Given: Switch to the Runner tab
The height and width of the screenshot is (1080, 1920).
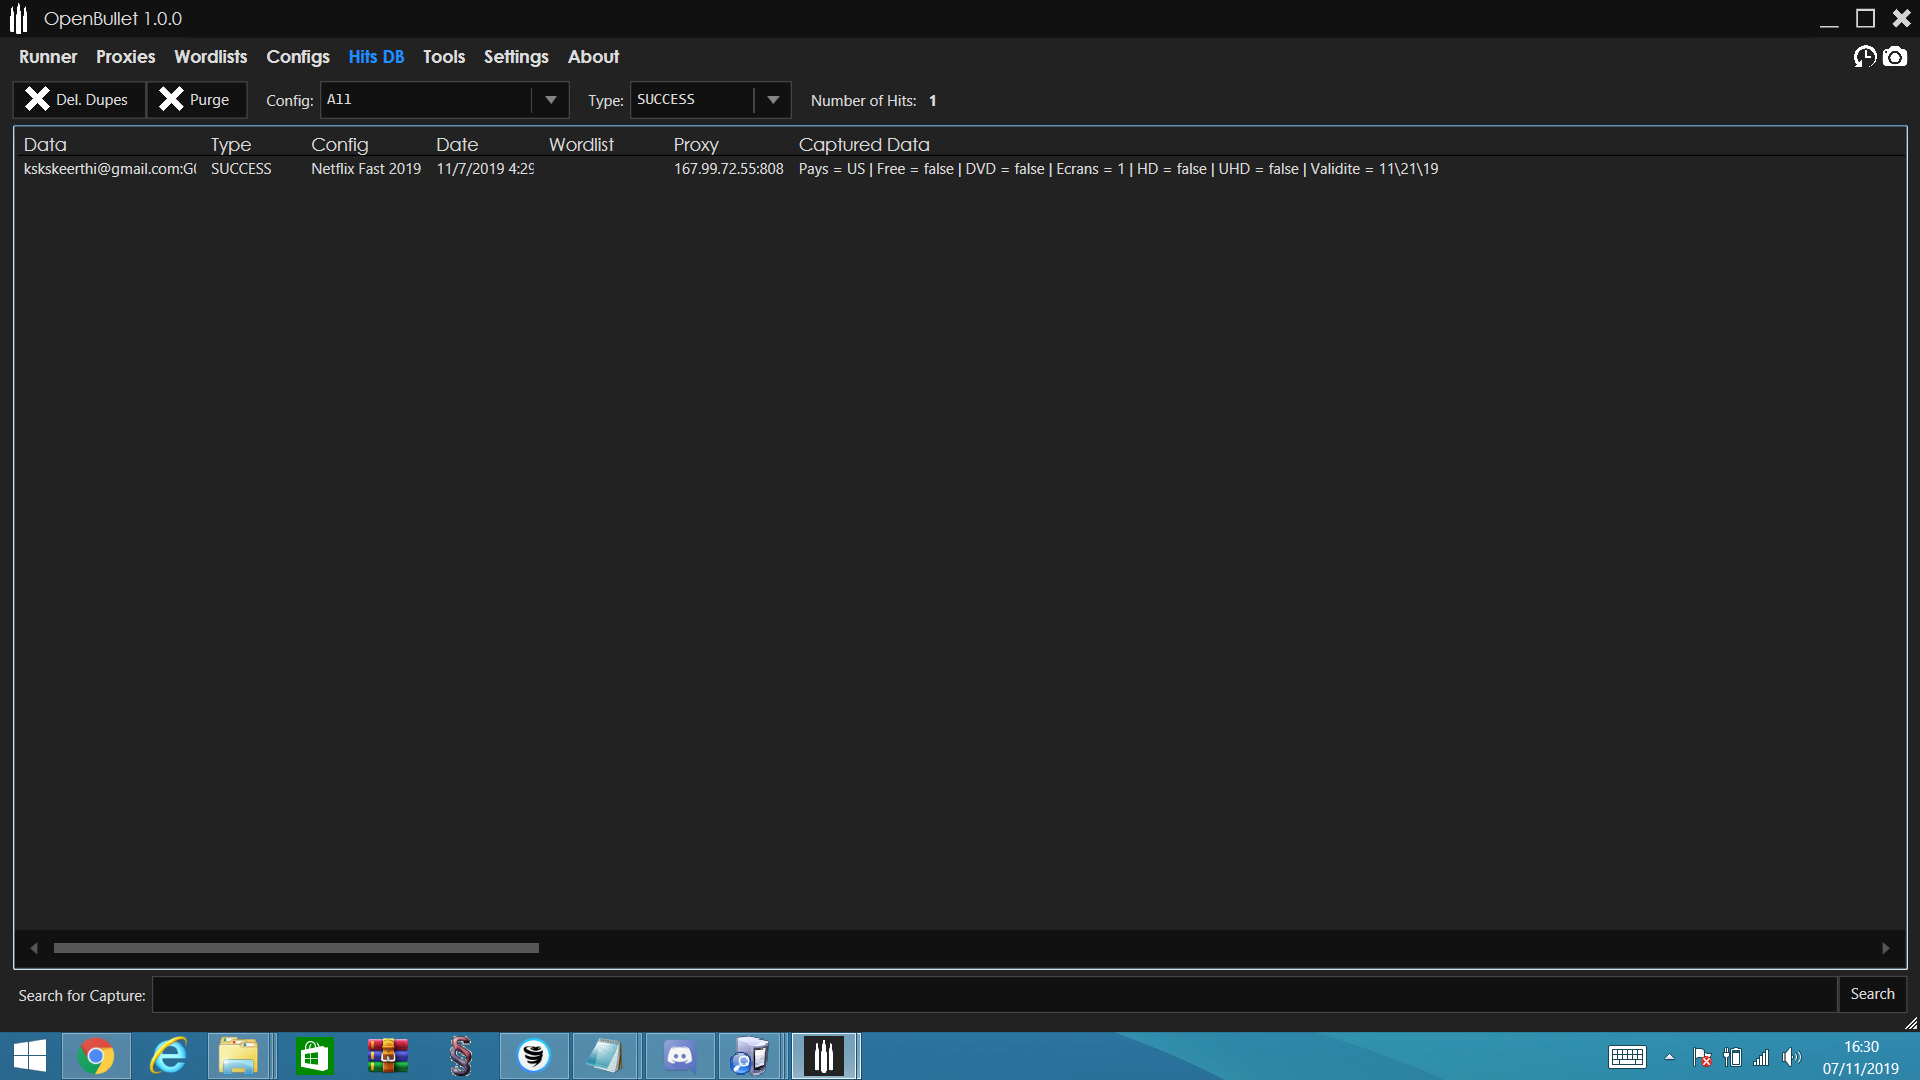Looking at the screenshot, I should 48,57.
